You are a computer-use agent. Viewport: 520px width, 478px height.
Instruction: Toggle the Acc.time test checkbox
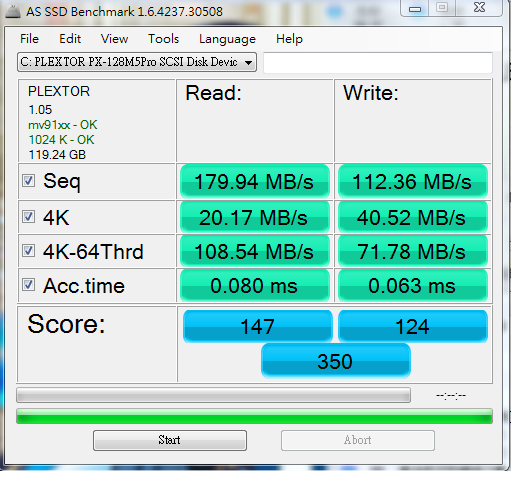(x=28, y=285)
